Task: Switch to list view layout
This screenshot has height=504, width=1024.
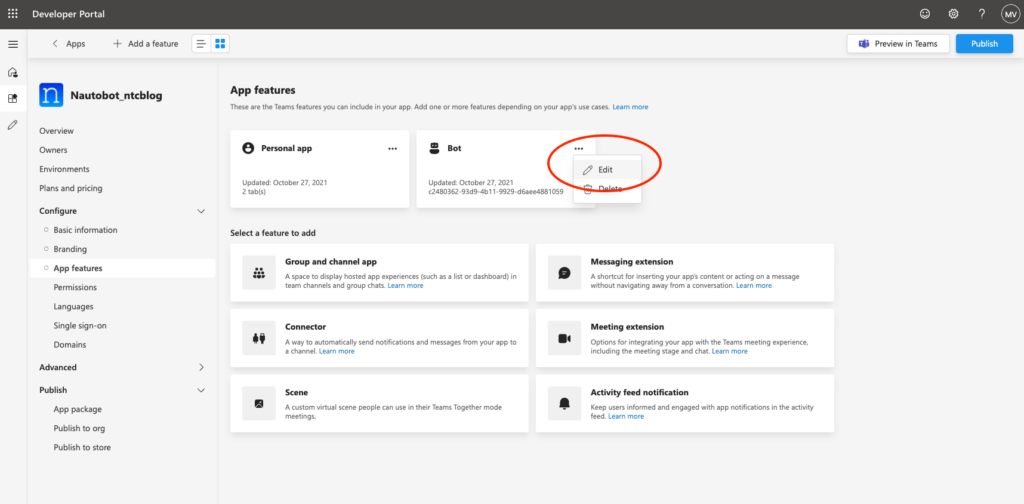Action: tap(201, 44)
